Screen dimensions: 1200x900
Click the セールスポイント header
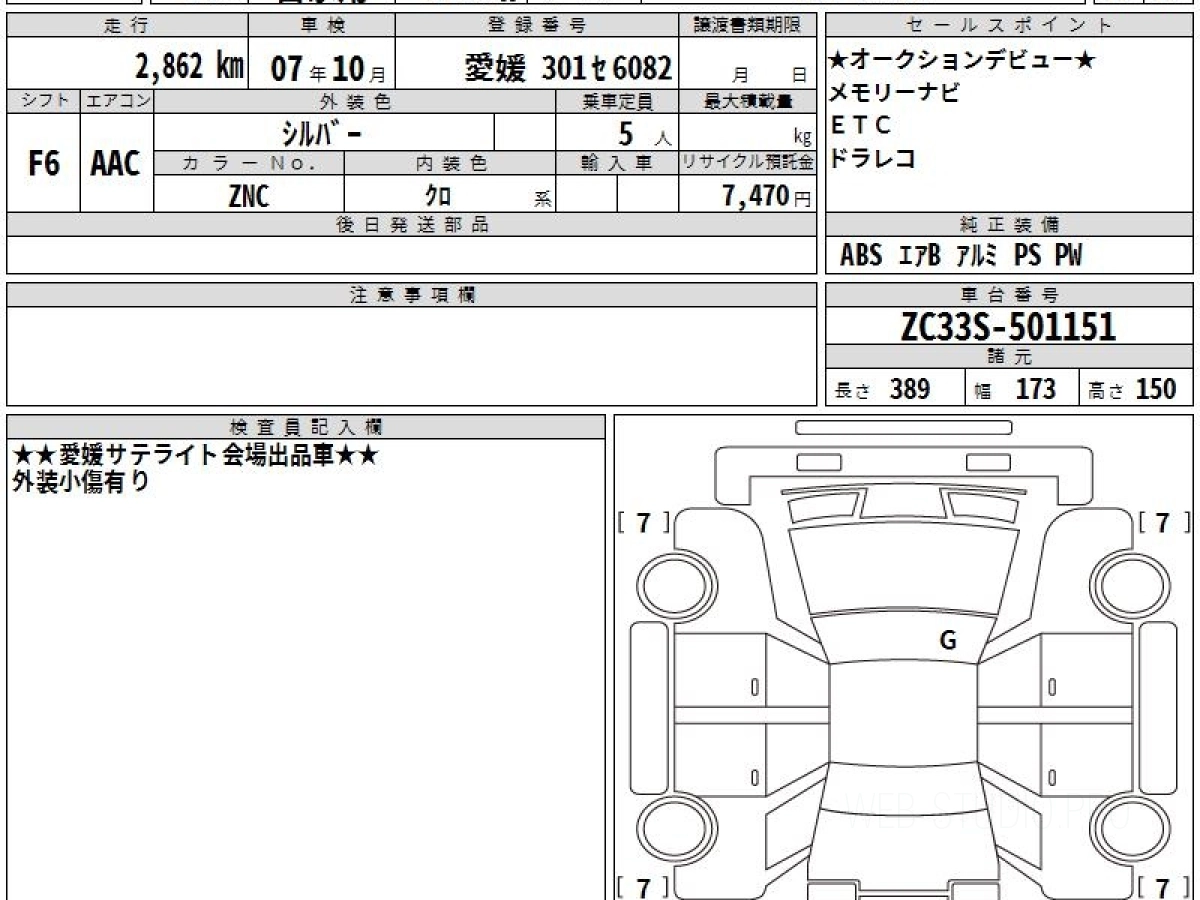[1009, 26]
